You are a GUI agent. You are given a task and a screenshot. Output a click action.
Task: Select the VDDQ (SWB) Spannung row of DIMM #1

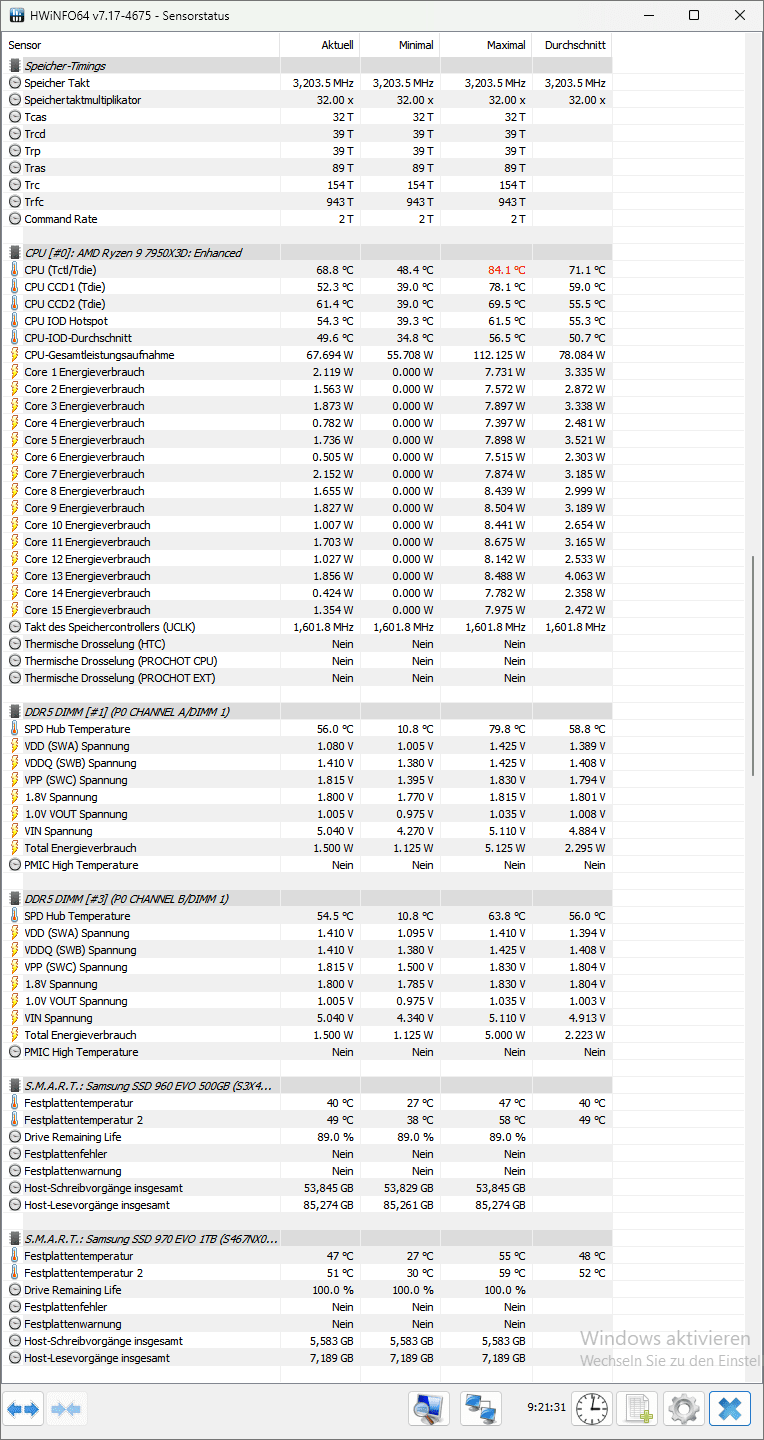[306, 763]
